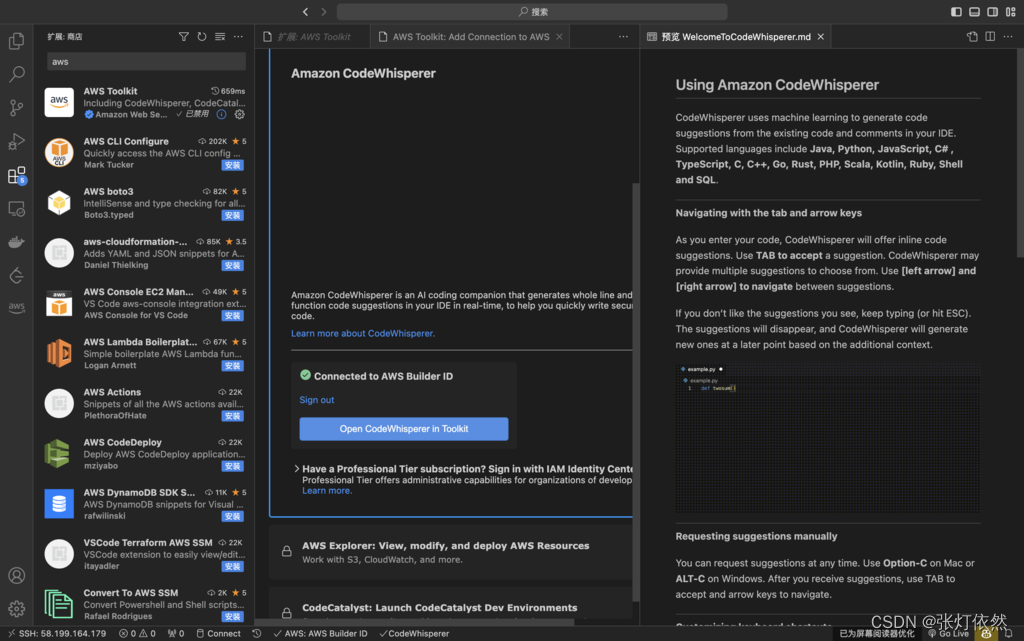1024x641 pixels.
Task: Click CodeWhisperer status bar item
Action: pos(414,633)
